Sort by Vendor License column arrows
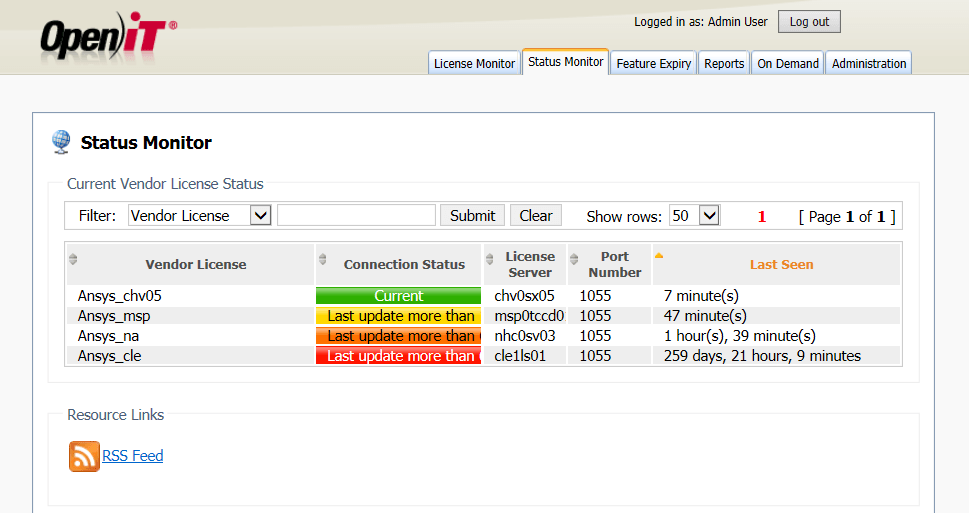Image resolution: width=969 pixels, height=513 pixels. [73, 259]
